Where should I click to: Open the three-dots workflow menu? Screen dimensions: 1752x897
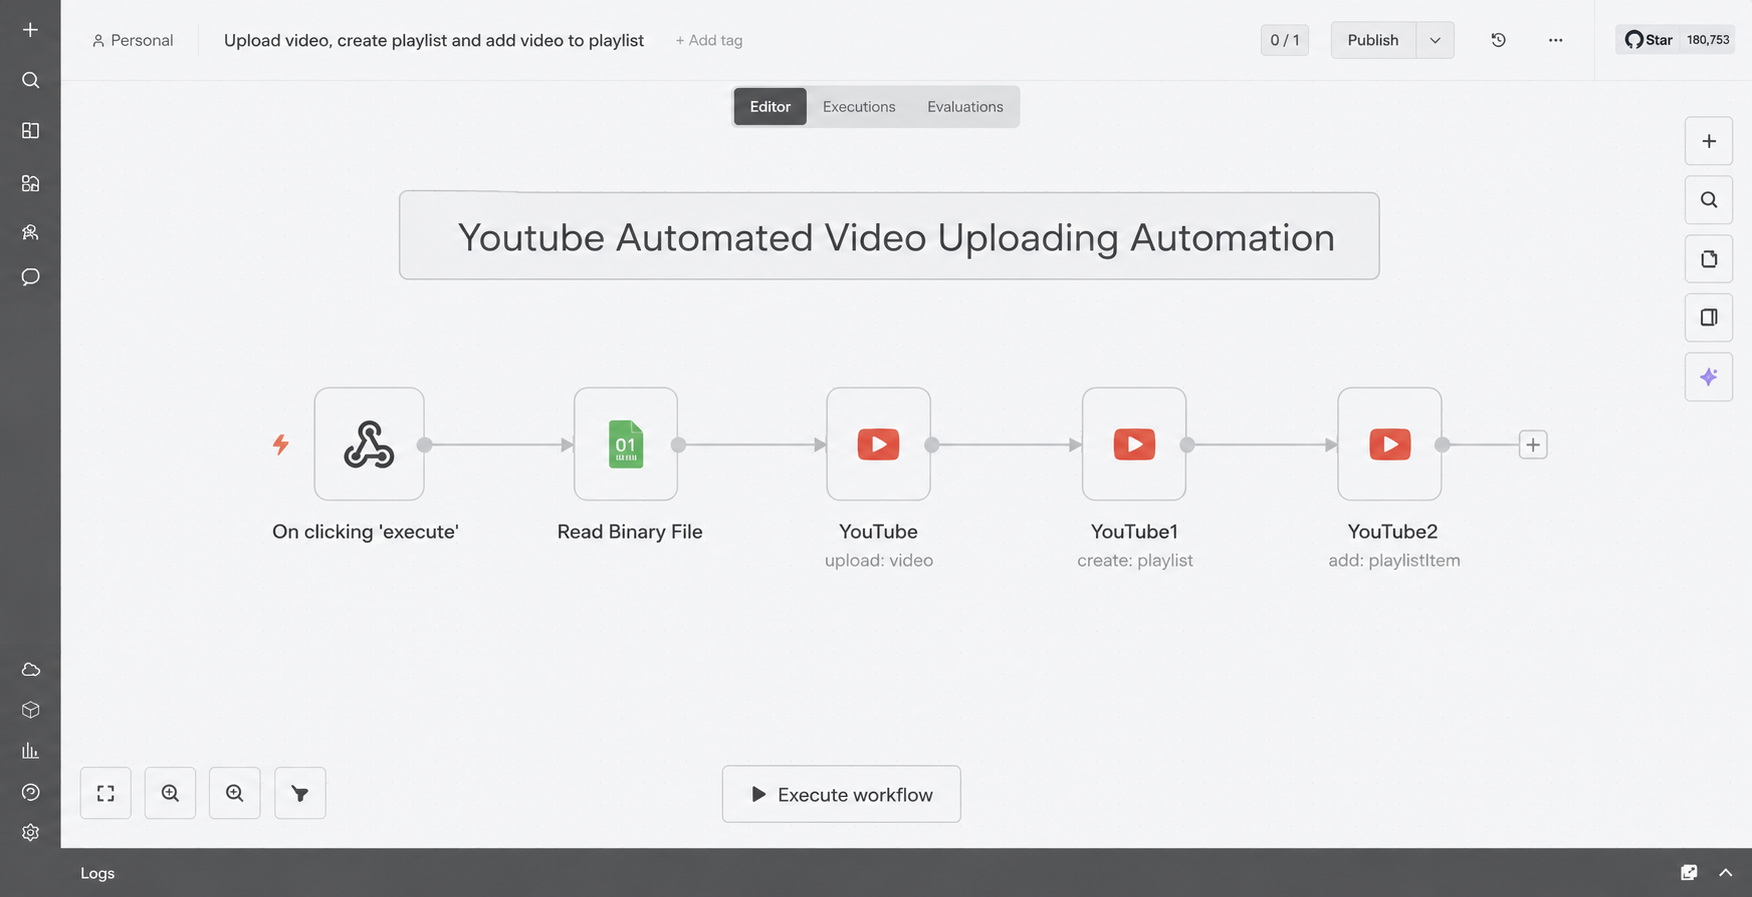1555,40
